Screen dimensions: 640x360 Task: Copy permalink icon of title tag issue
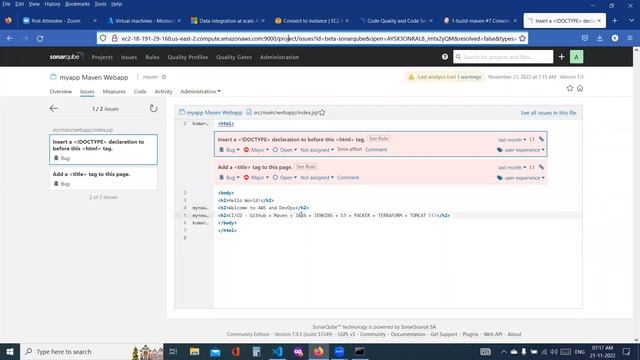[x=541, y=167]
